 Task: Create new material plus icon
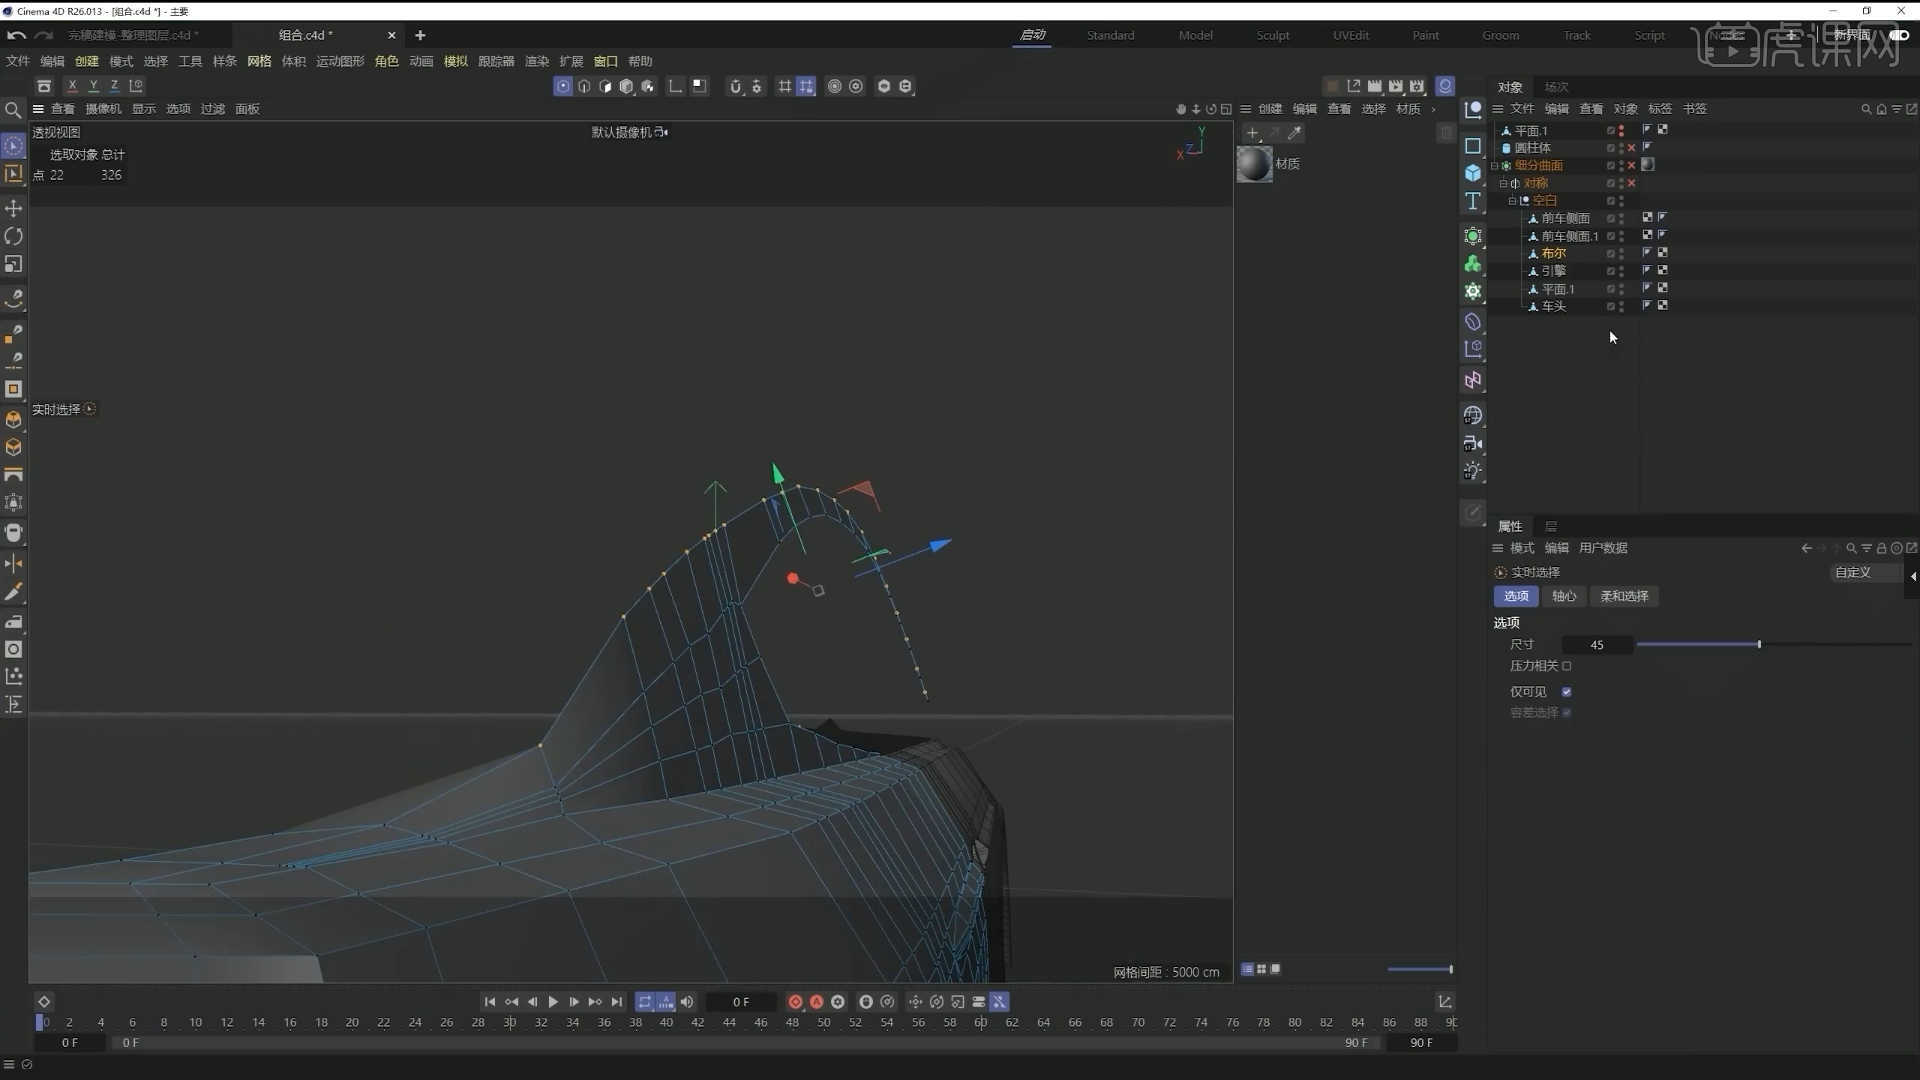(1252, 132)
